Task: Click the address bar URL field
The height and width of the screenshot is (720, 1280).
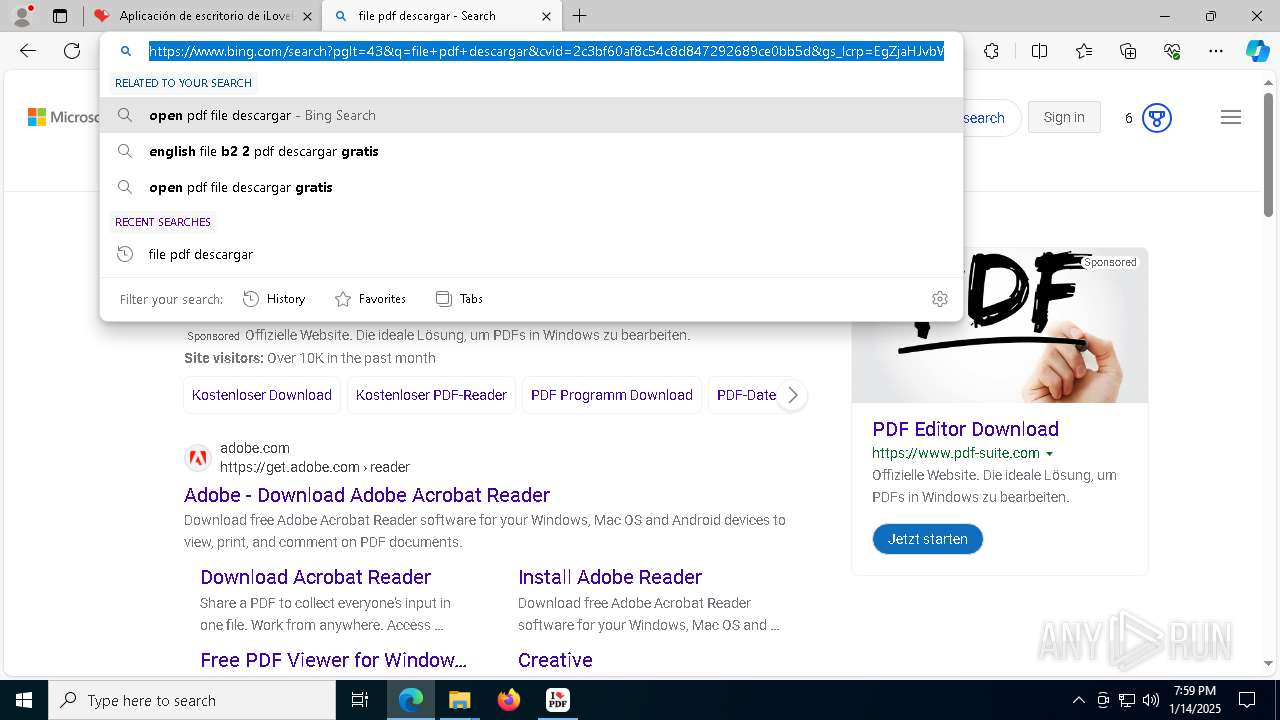Action: (x=546, y=51)
